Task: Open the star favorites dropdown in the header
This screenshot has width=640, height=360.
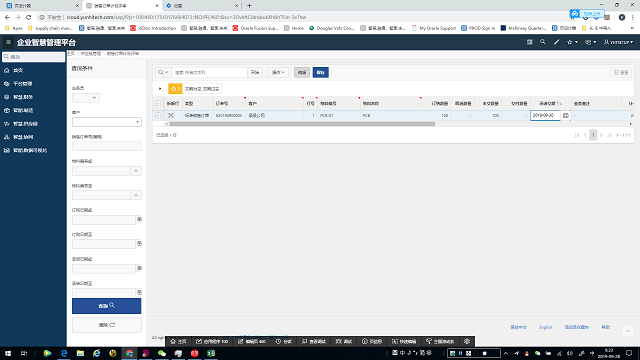Action: 572,42
